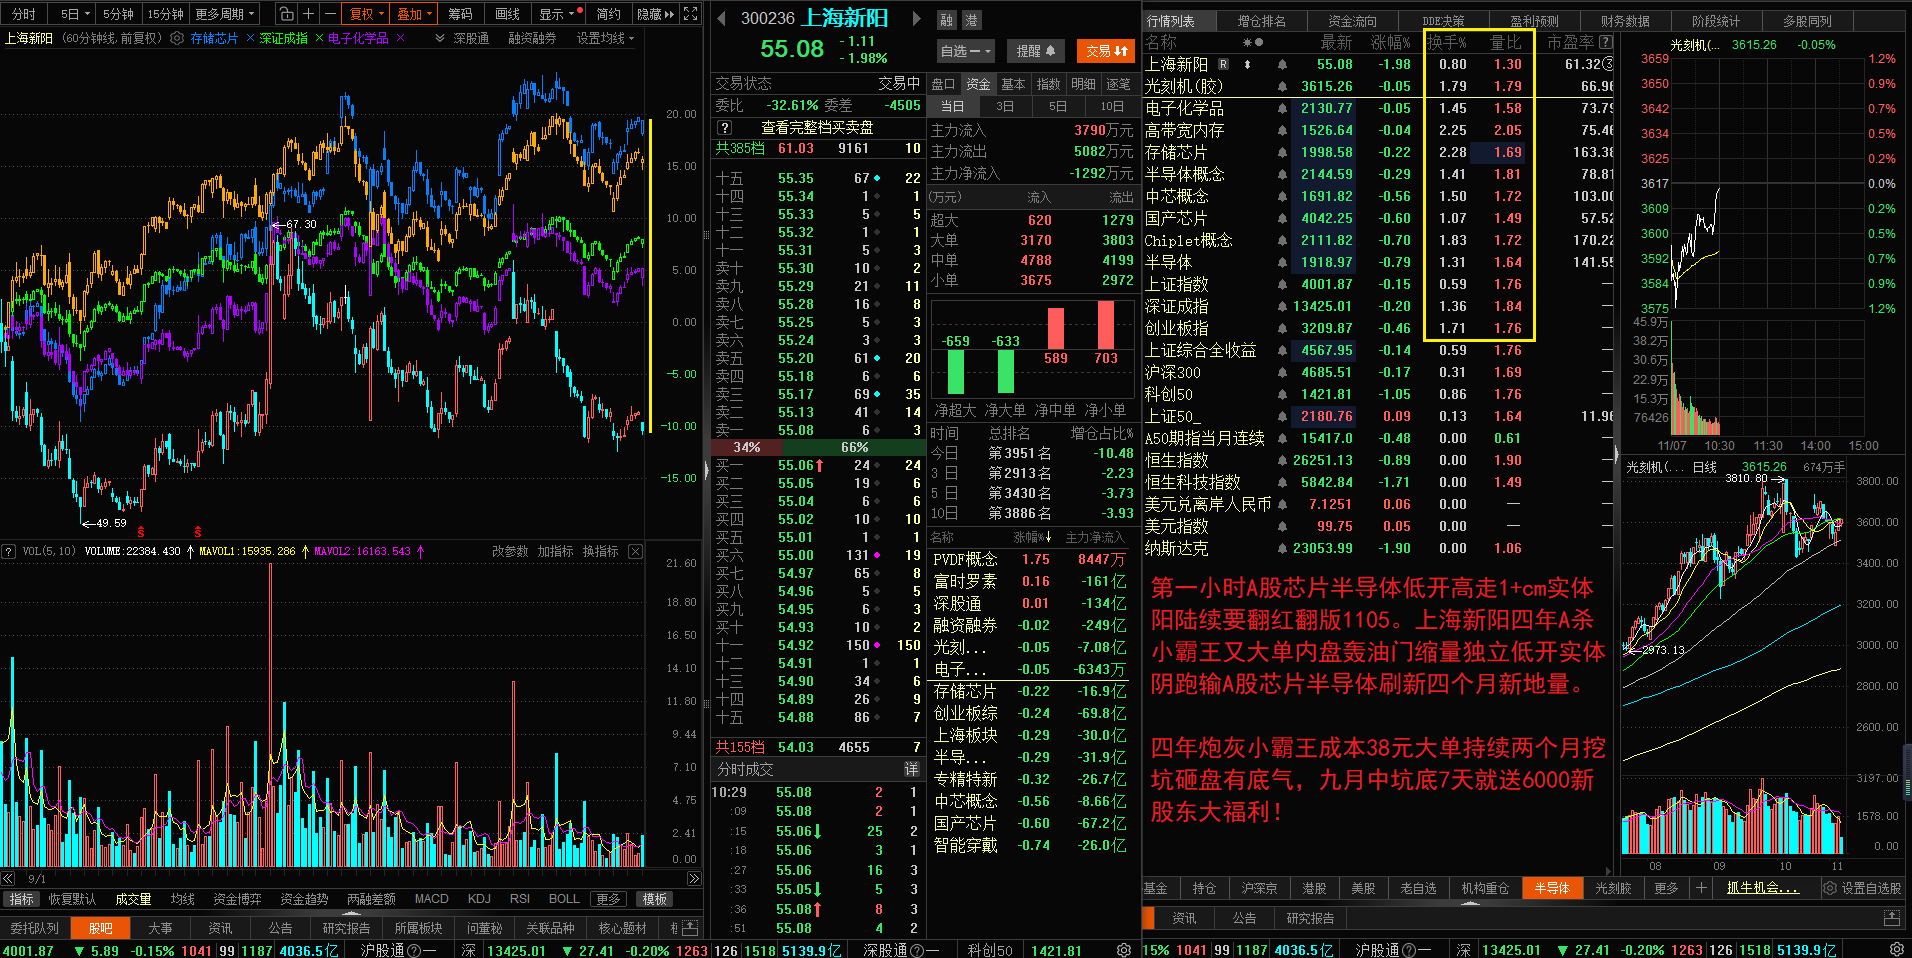Enter full-screen chart mode

coord(690,14)
